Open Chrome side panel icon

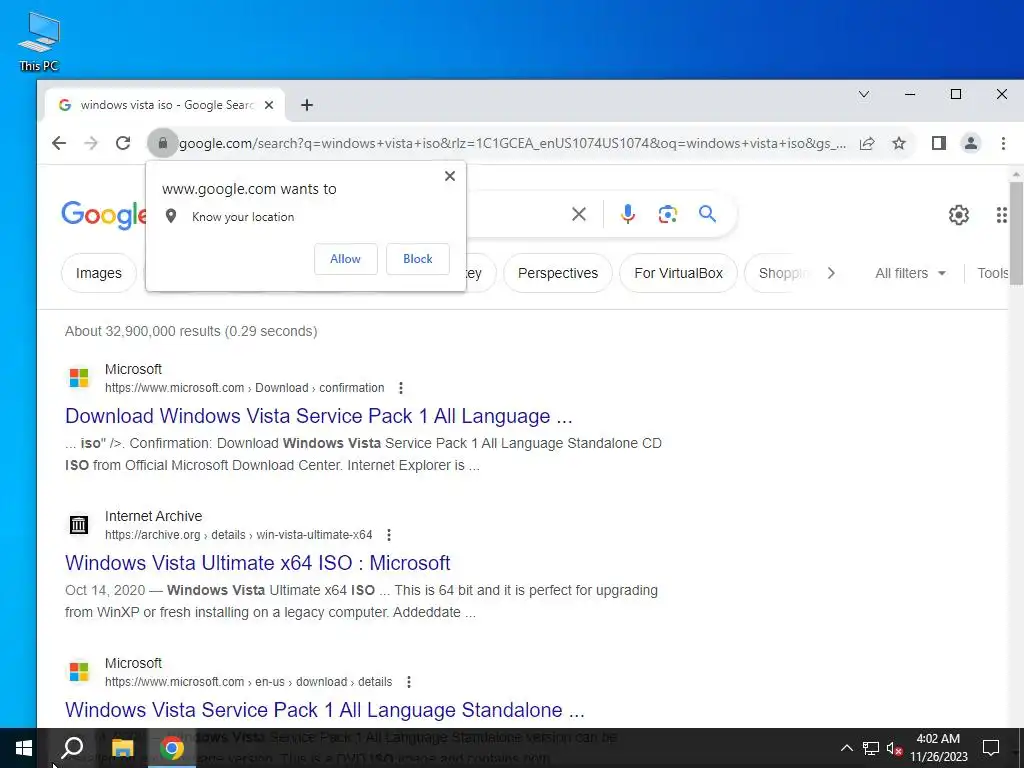[938, 143]
